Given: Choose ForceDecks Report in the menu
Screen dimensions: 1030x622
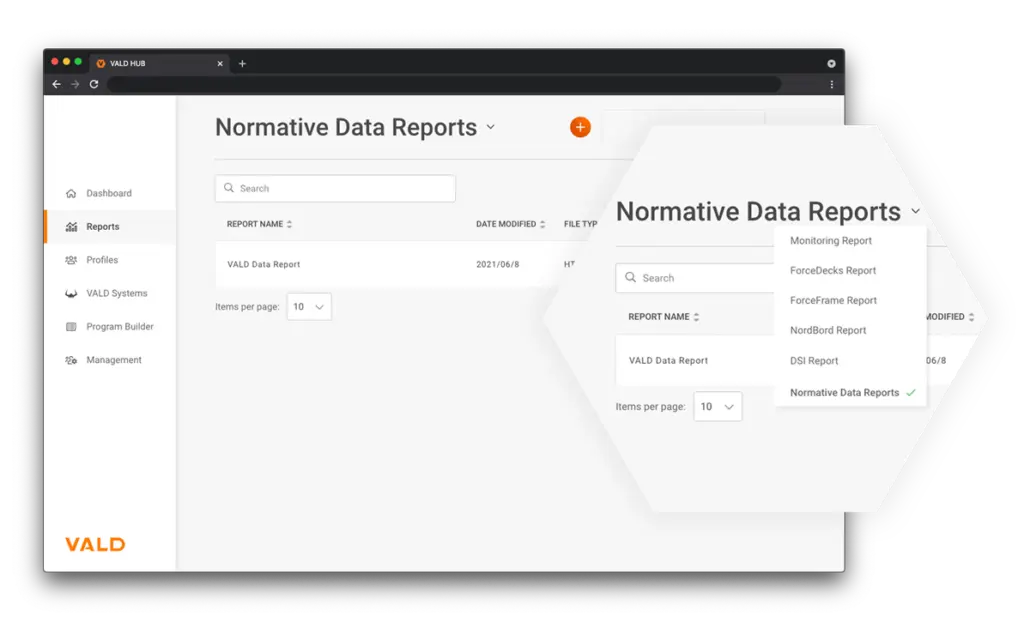Looking at the screenshot, I should (x=832, y=271).
